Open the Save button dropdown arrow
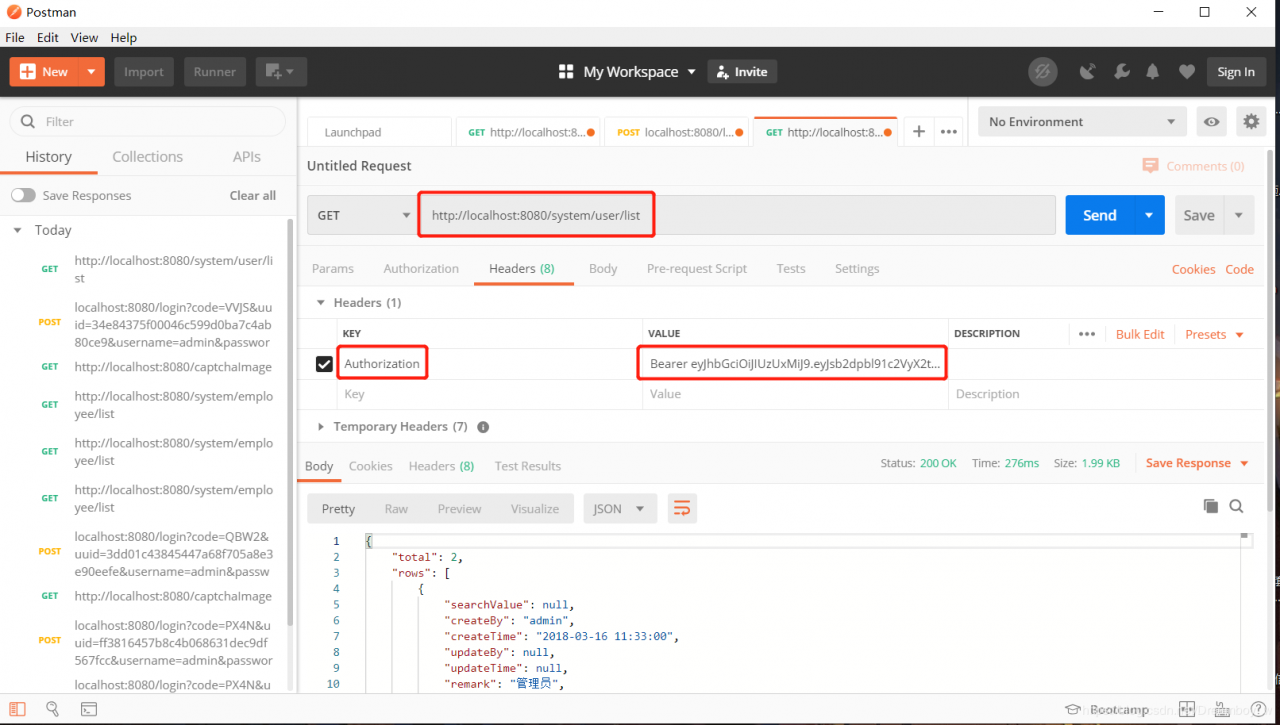1280x725 pixels. click(1240, 215)
